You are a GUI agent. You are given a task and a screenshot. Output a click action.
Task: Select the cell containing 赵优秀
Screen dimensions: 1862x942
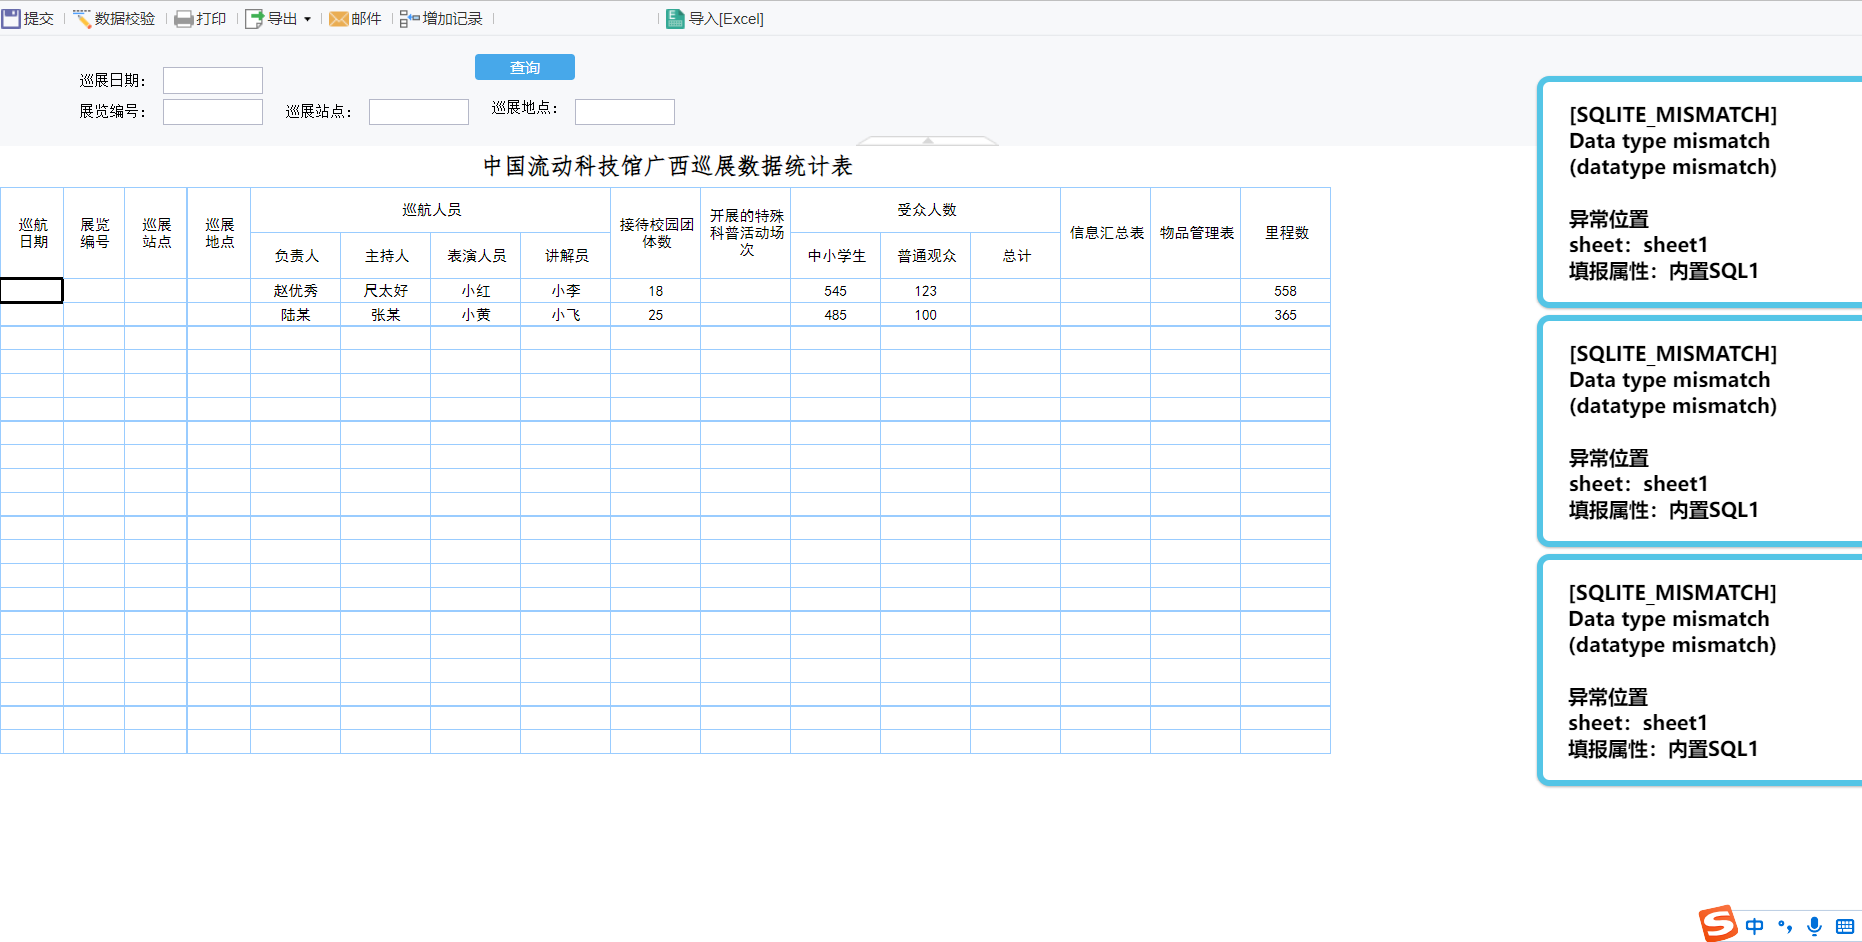[x=296, y=291]
